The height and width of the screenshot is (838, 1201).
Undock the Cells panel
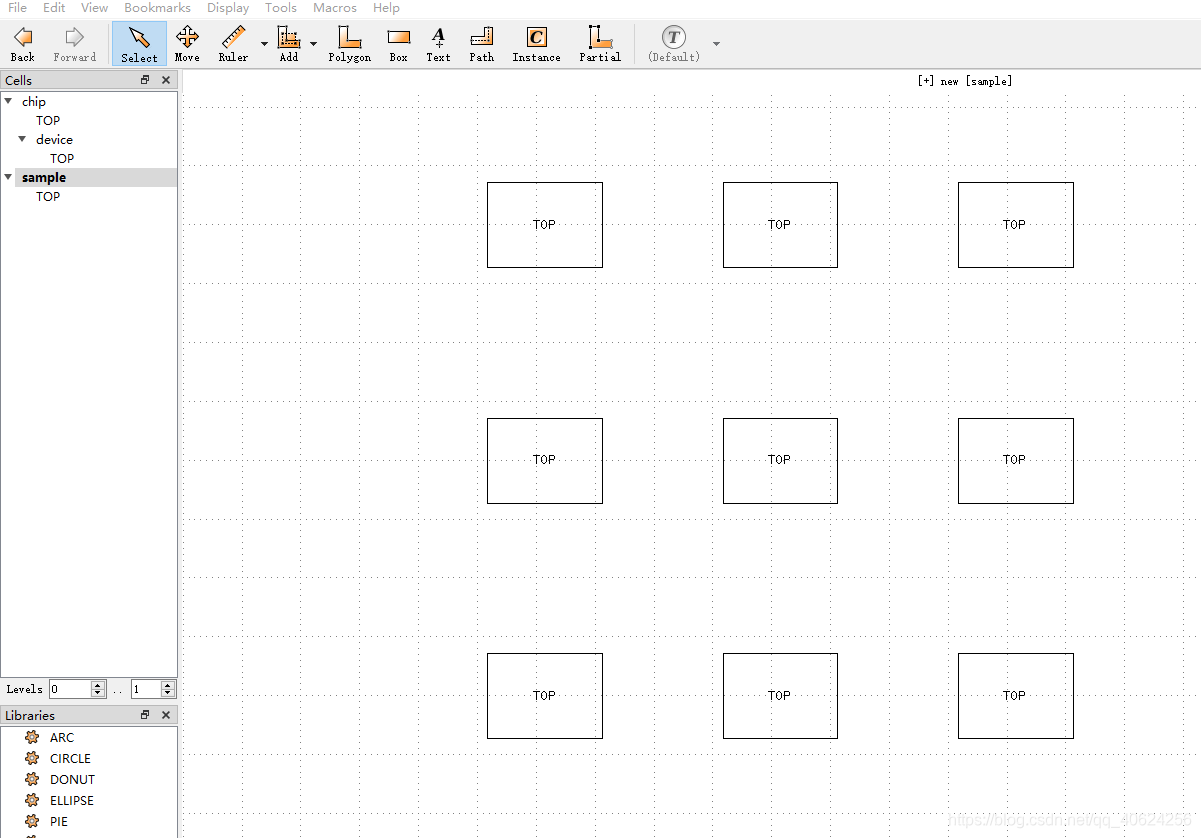(145, 80)
